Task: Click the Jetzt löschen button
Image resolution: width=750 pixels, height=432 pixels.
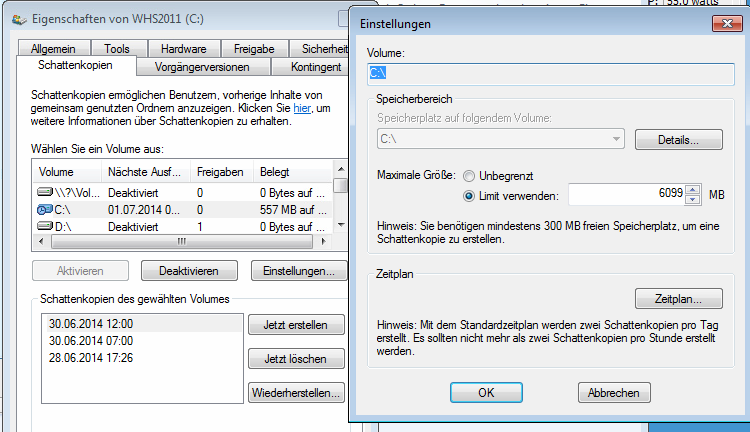Action: [296, 359]
